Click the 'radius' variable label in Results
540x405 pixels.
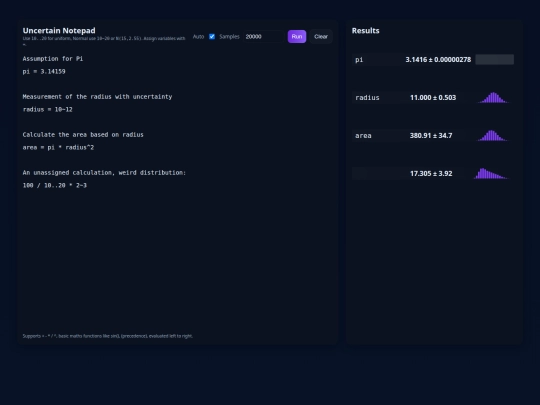(367, 97)
